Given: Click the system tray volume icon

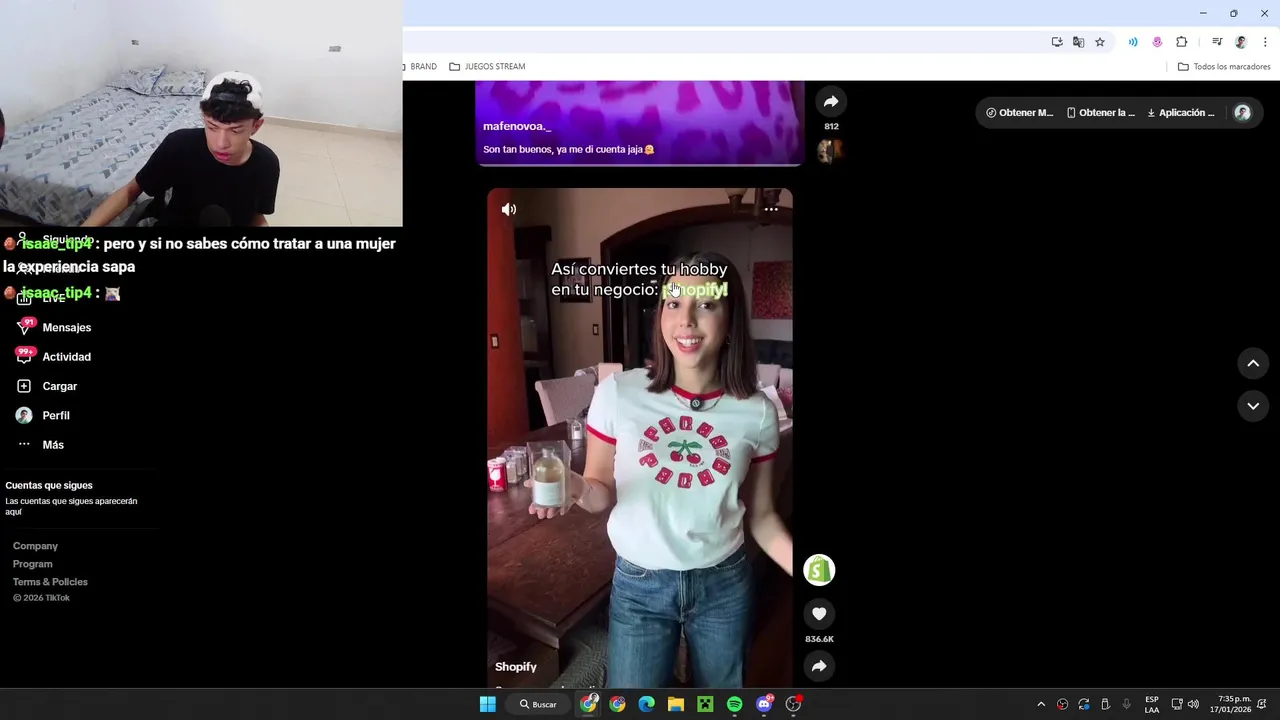Looking at the screenshot, I should coord(1193,704).
